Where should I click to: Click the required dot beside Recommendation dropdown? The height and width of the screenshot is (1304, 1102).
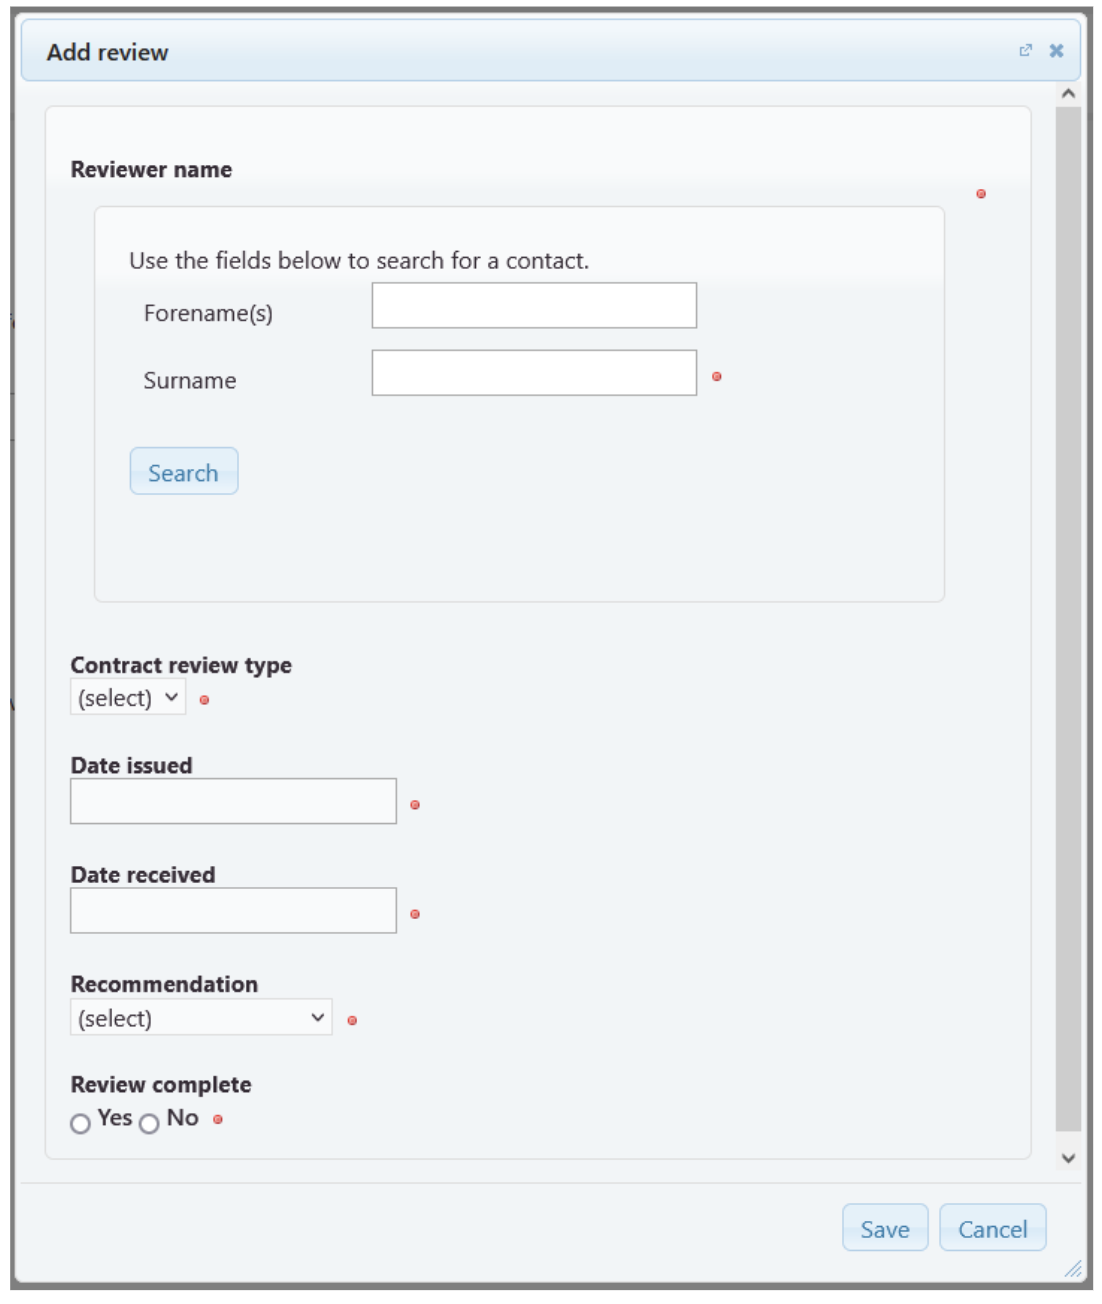point(352,1021)
